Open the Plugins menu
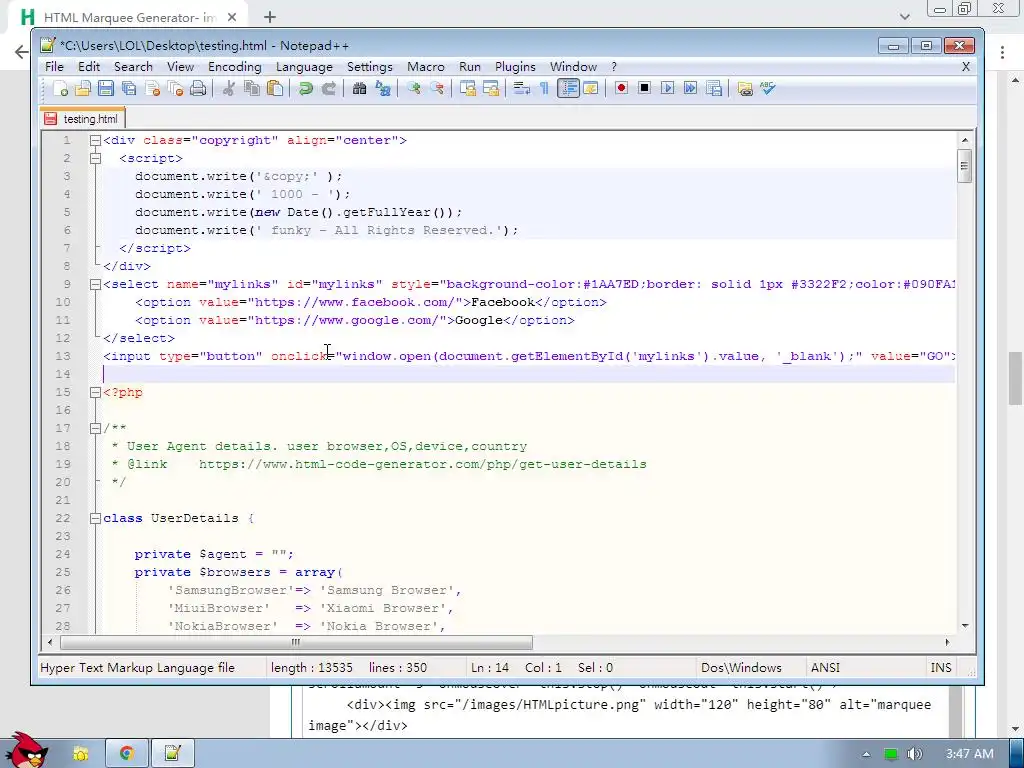The width and height of the screenshot is (1024, 768). tap(515, 67)
